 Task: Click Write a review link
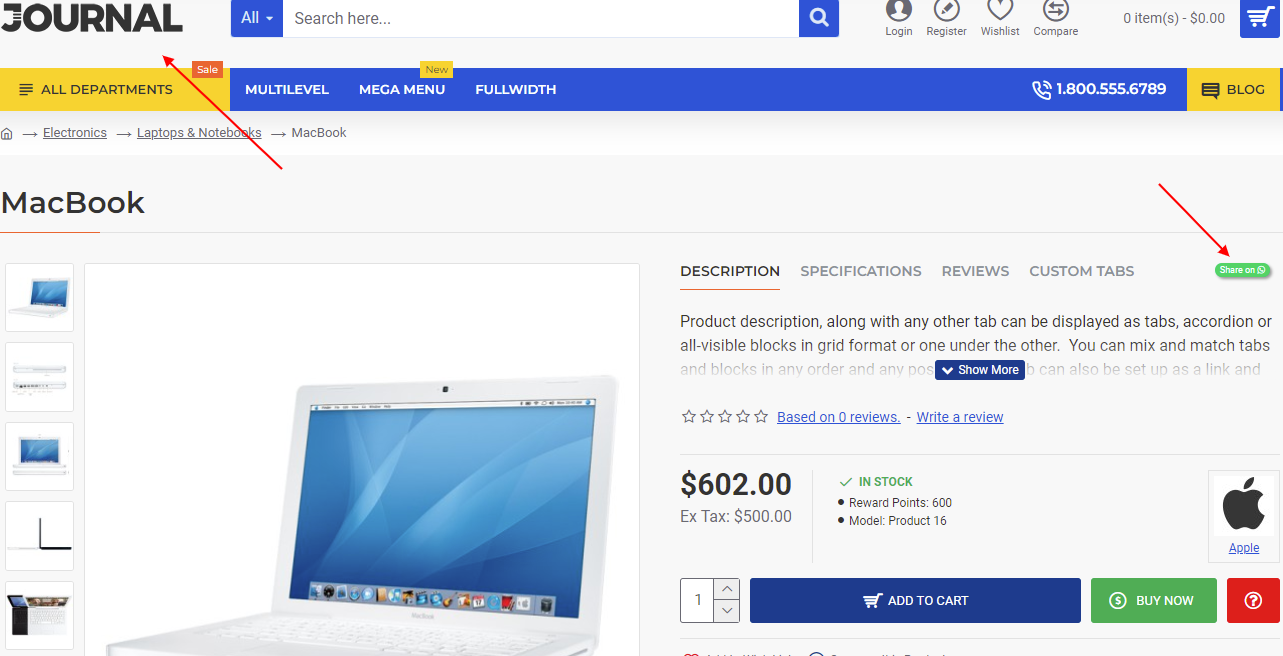point(960,417)
